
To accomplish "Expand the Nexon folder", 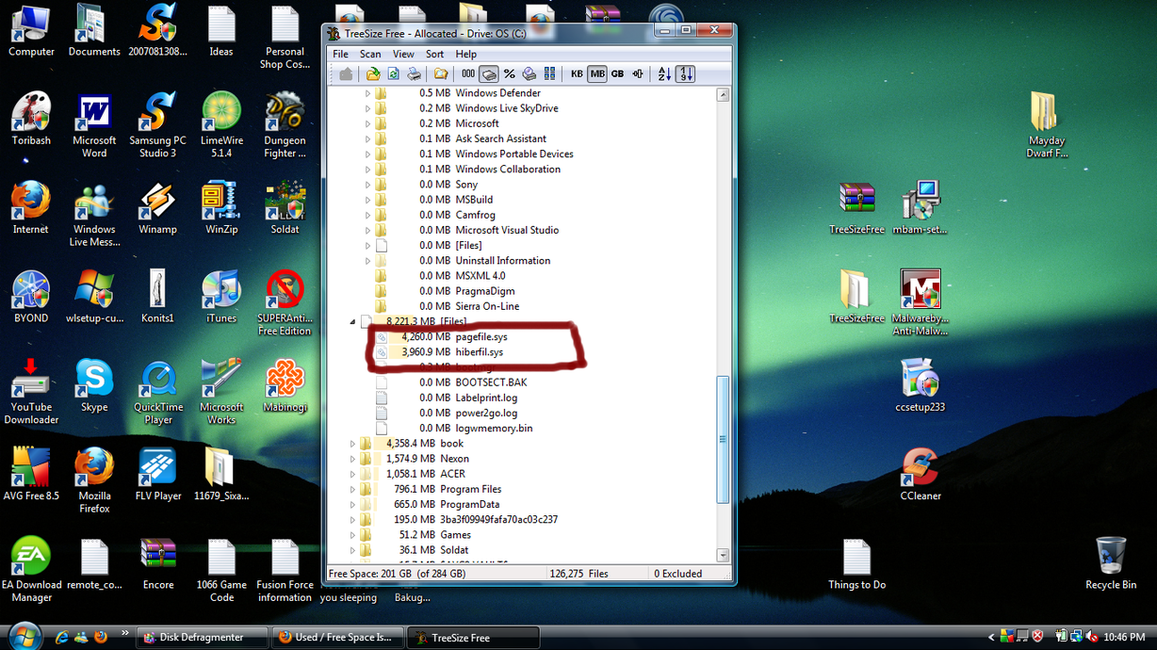I will (353, 459).
